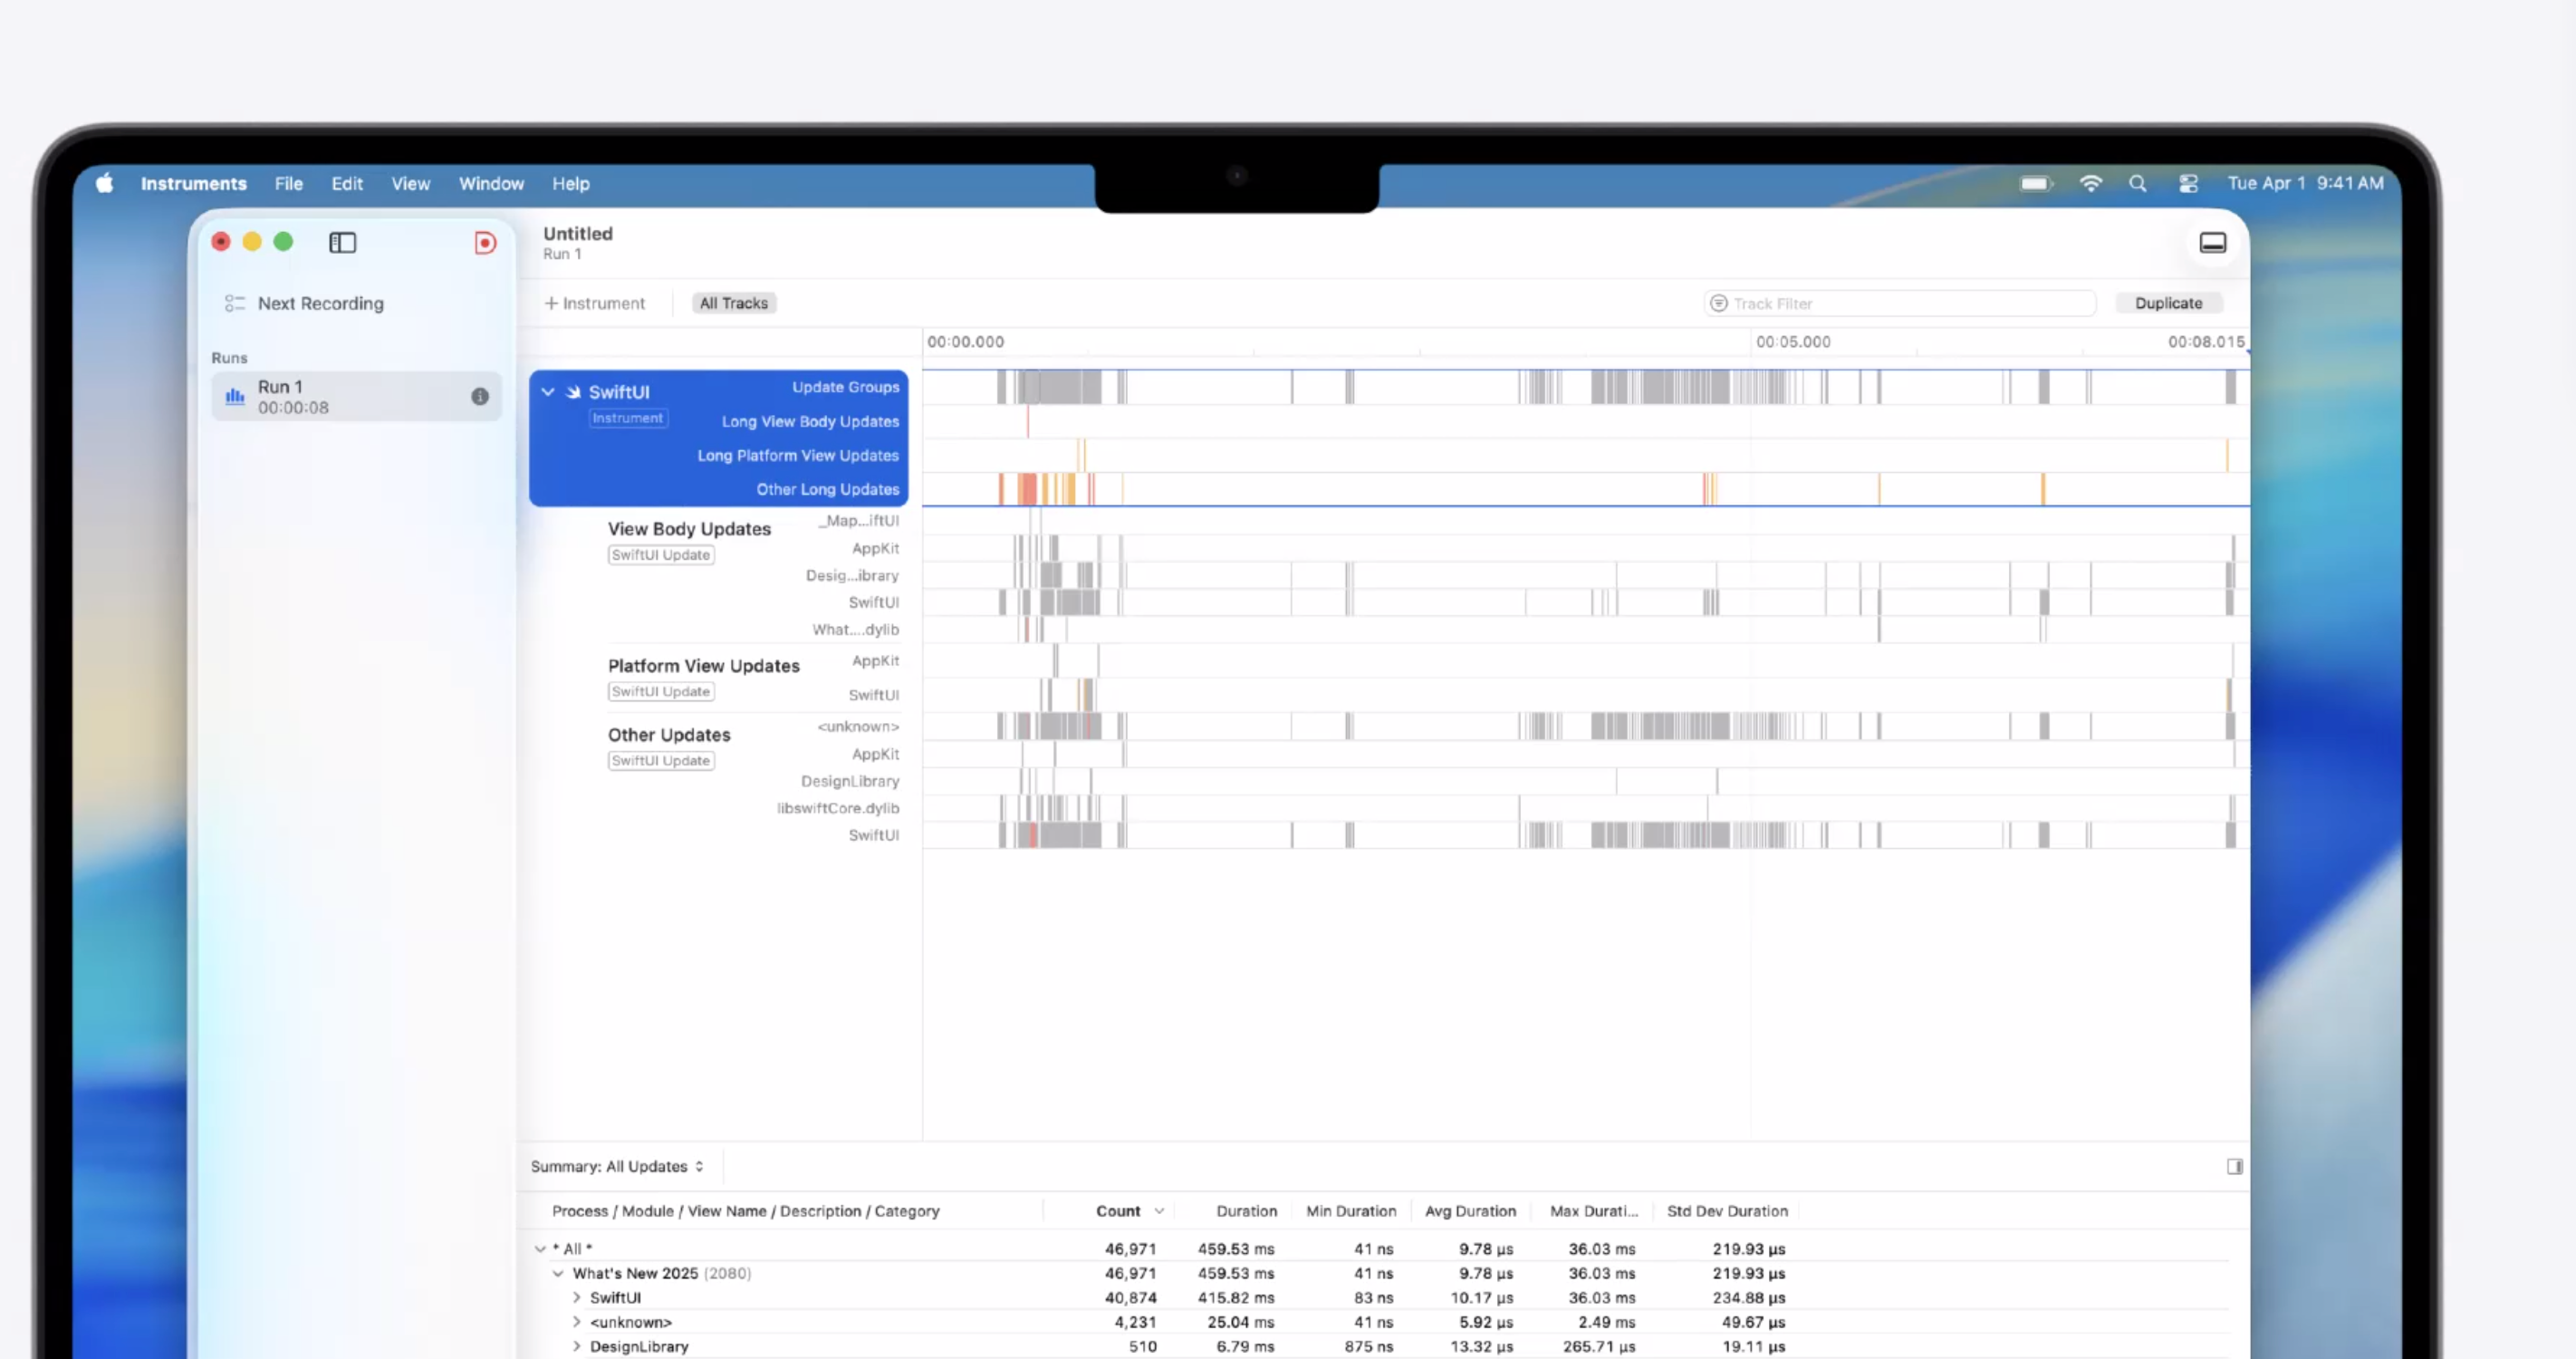Image resolution: width=2576 pixels, height=1359 pixels.
Task: Toggle the sidebar panel icon
Action: point(342,243)
